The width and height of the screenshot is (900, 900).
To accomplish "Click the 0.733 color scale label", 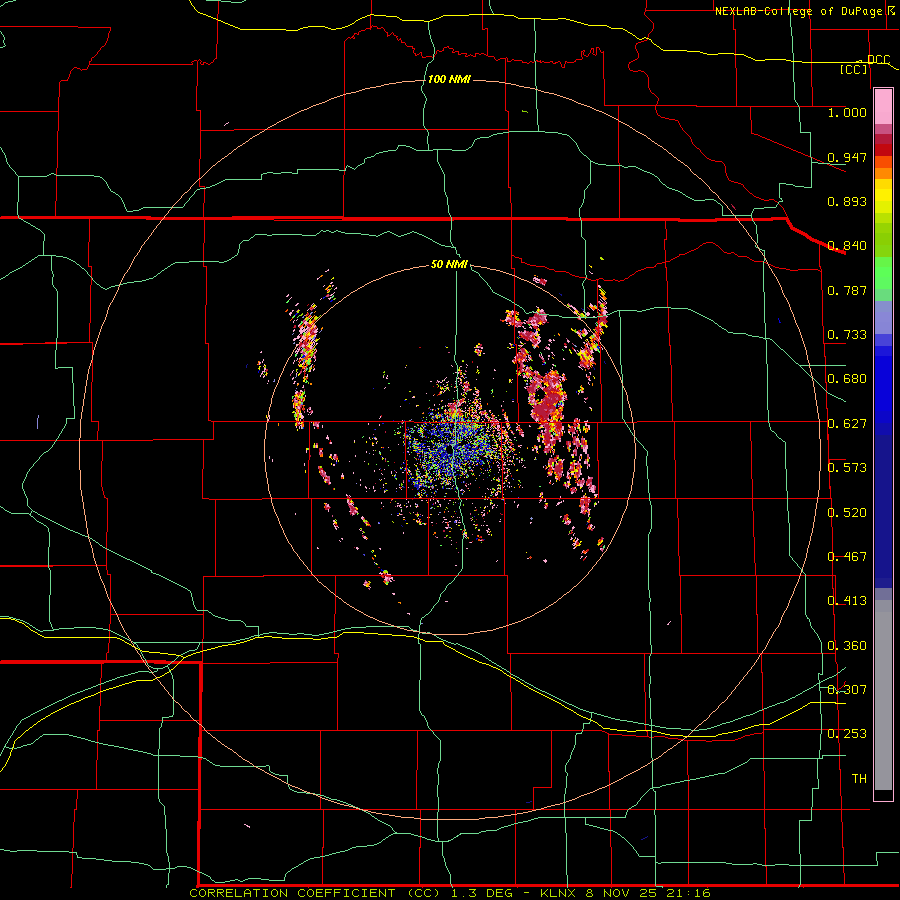I will (847, 335).
